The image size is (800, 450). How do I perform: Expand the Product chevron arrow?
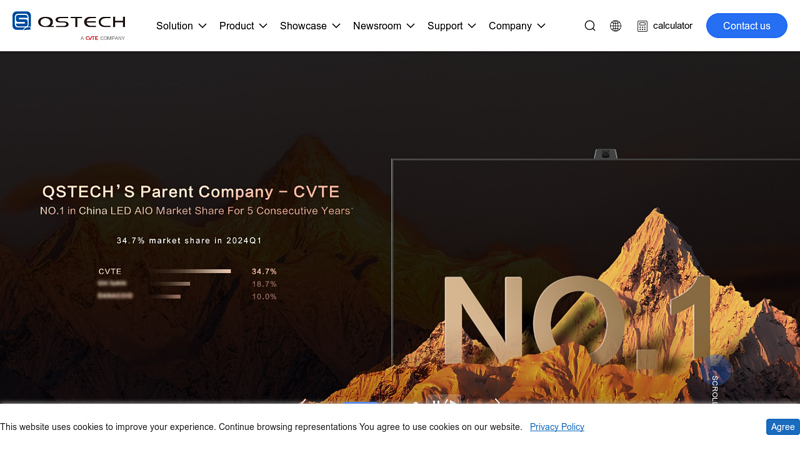[263, 26]
